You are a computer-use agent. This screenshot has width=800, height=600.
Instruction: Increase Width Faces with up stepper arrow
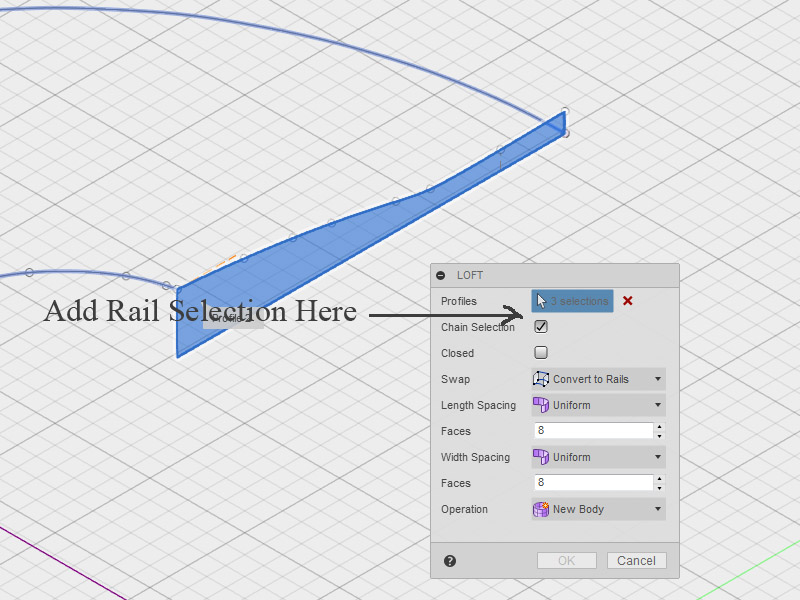tap(660, 479)
